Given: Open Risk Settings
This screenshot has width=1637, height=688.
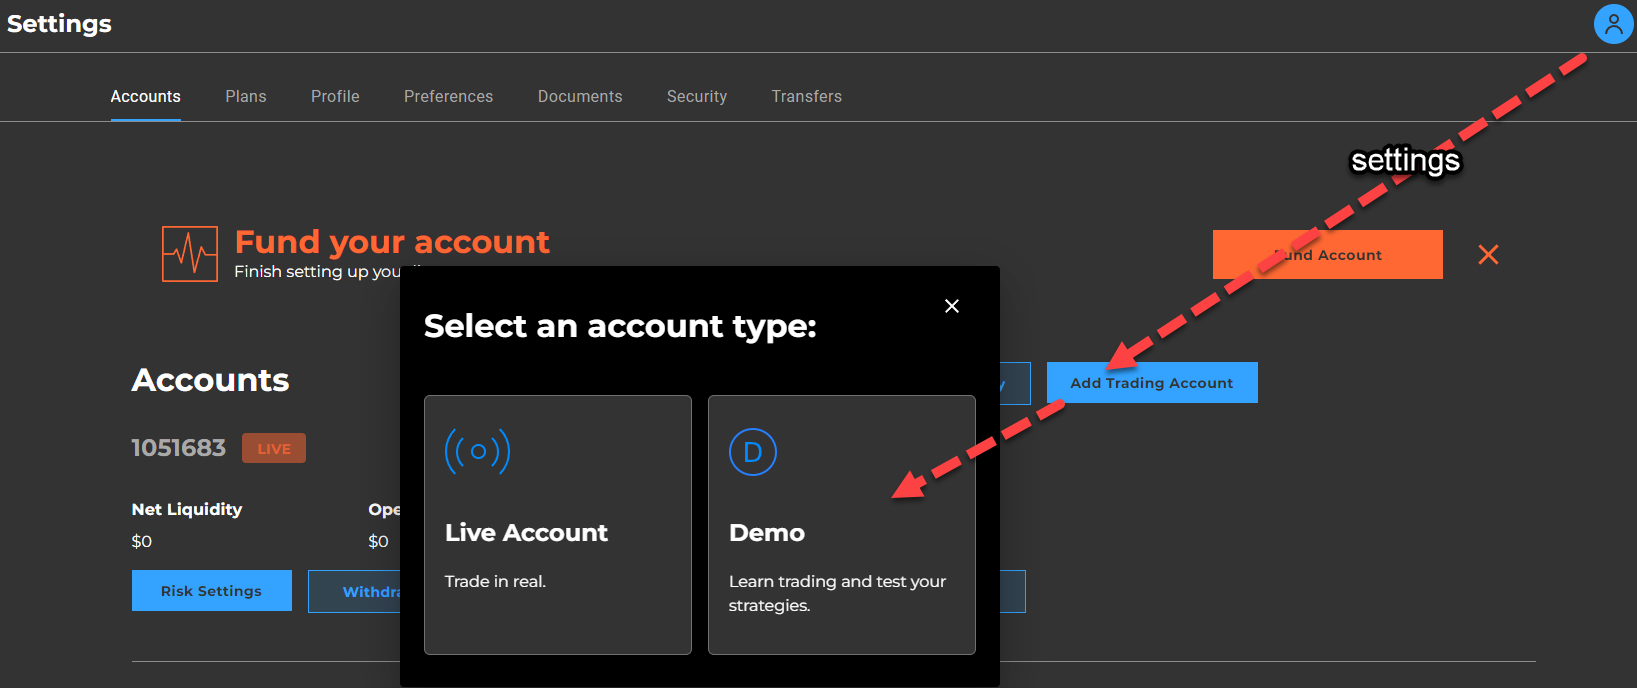Looking at the screenshot, I should point(212,591).
